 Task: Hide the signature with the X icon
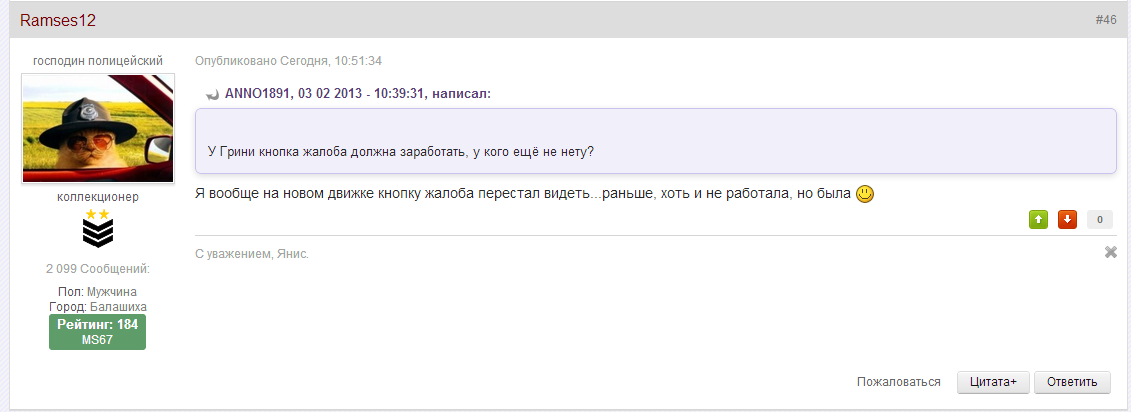tap(1110, 252)
